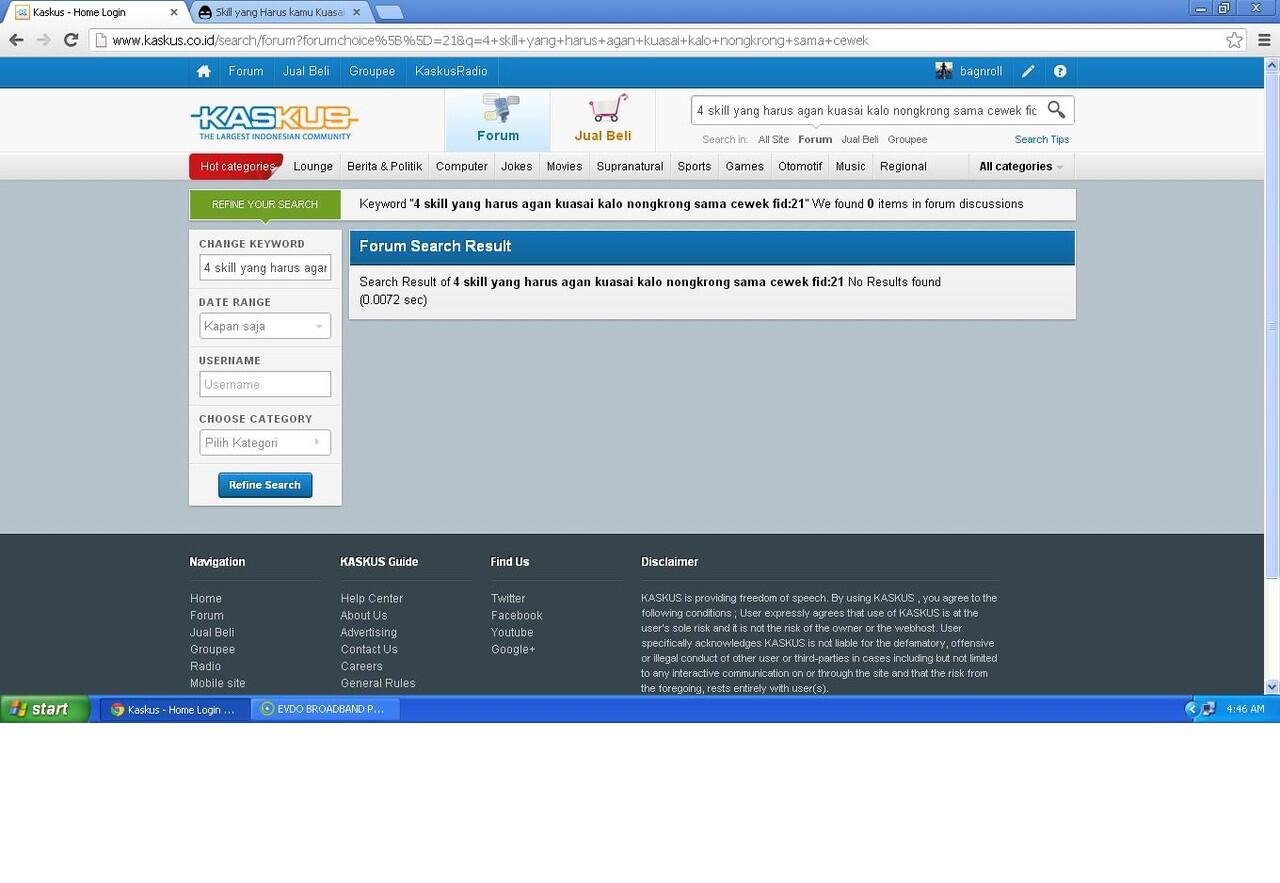This screenshot has height=883, width=1280.
Task: Click the browser forward arrow
Action: 43,40
